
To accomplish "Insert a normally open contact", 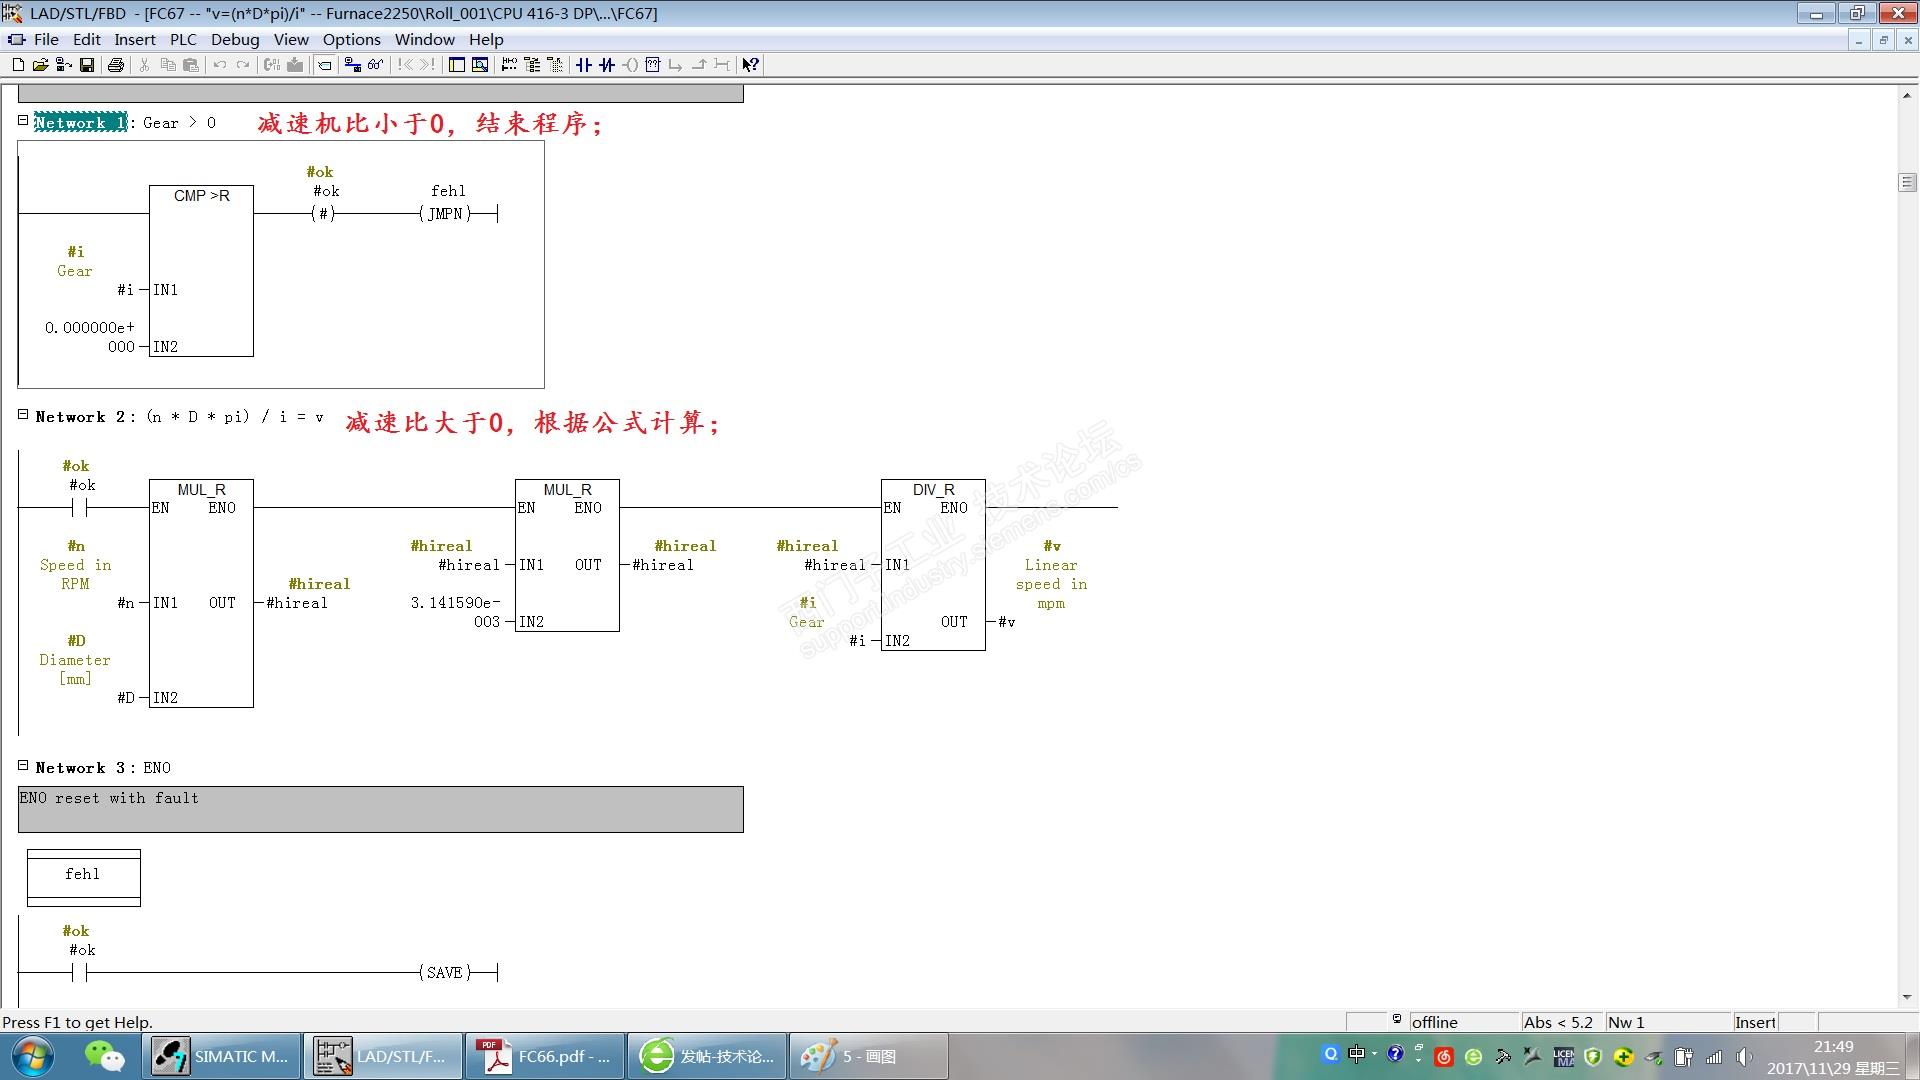I will click(584, 65).
